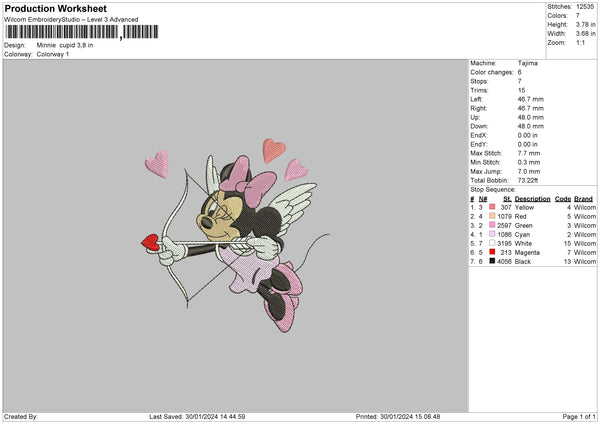Select the 'Yellow' description in stop 1
This screenshot has width=600, height=424.
click(524, 207)
